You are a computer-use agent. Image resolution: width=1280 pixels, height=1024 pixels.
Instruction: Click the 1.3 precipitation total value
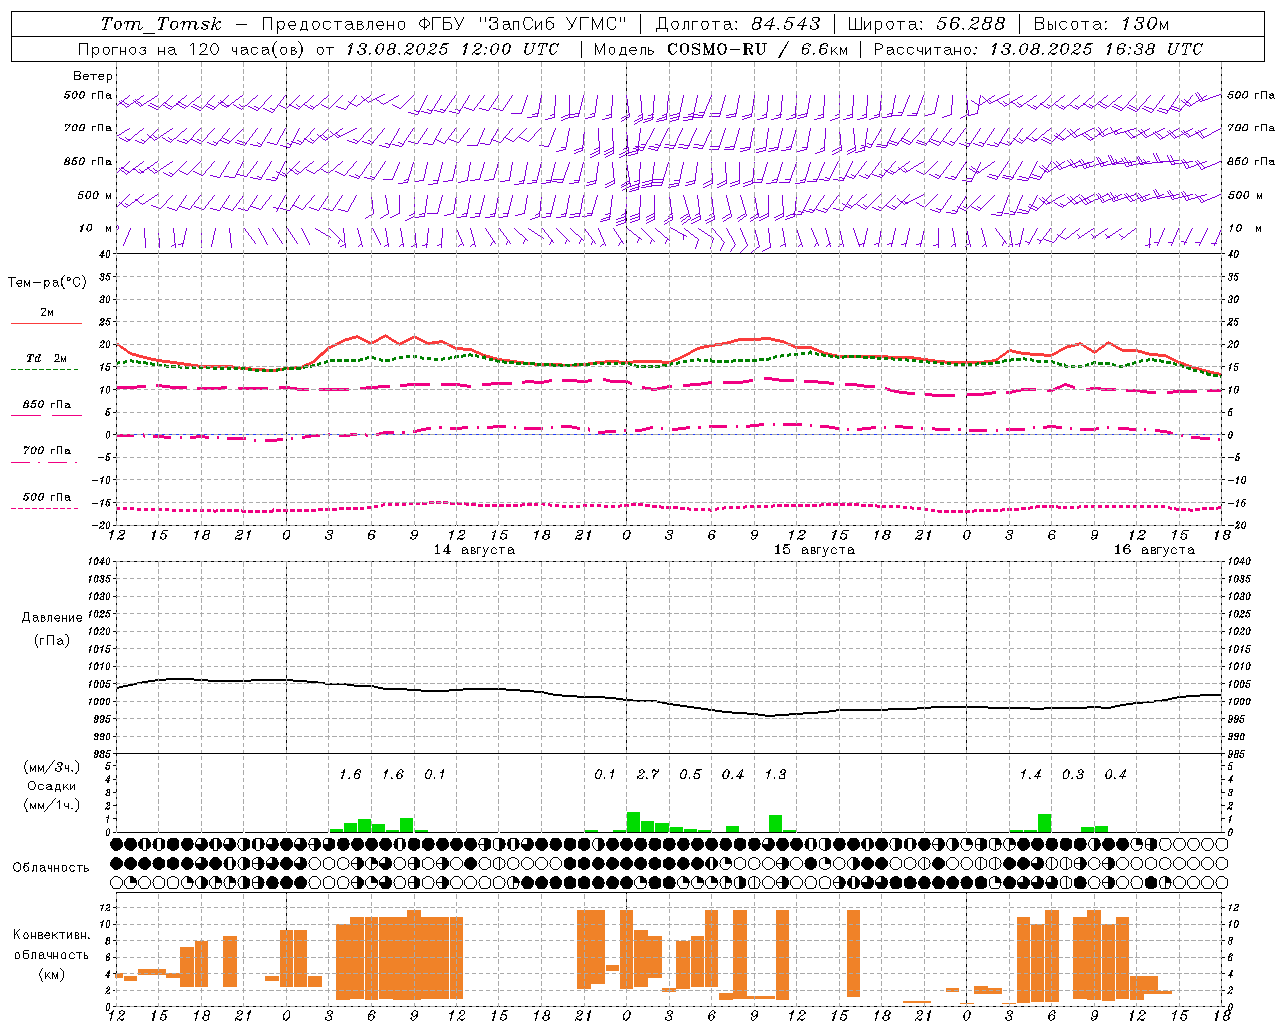point(776,775)
